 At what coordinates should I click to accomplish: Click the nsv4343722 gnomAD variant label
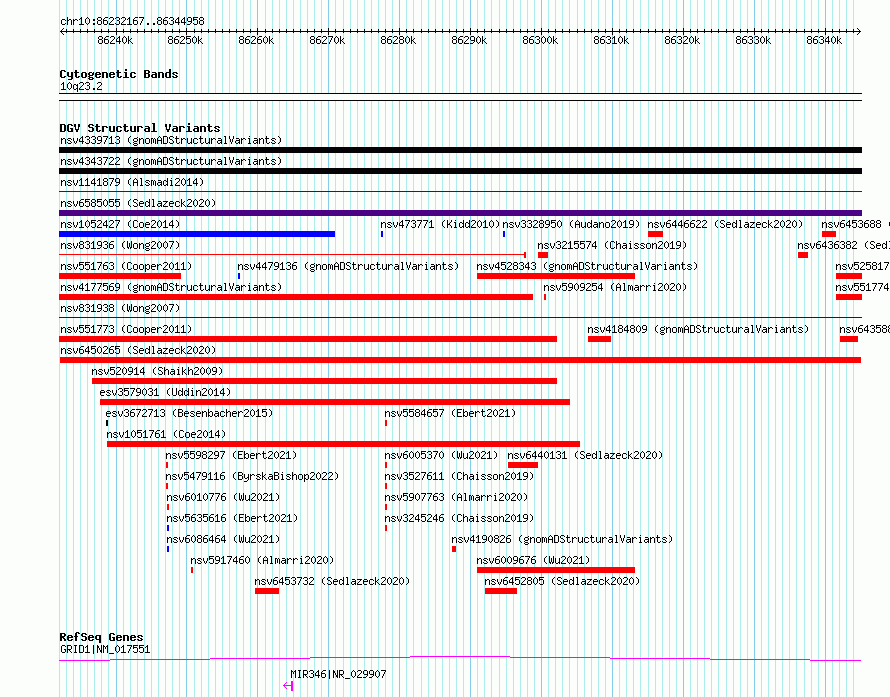pyautogui.click(x=171, y=161)
